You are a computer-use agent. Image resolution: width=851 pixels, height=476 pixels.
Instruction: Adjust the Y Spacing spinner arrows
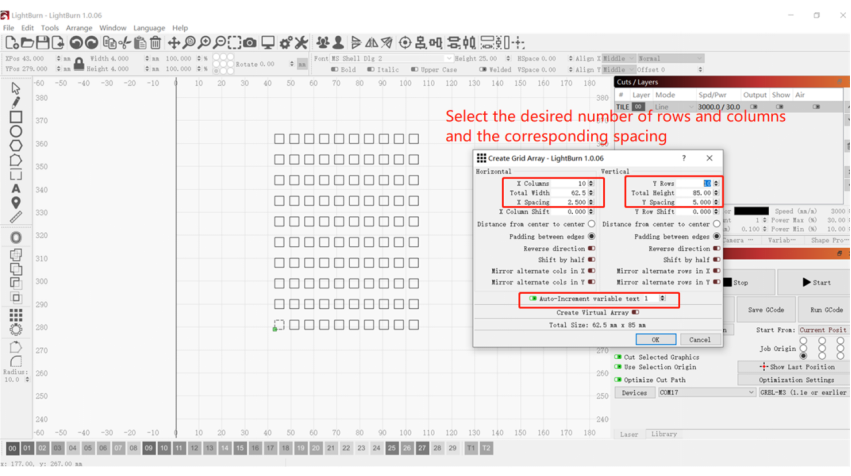716,202
